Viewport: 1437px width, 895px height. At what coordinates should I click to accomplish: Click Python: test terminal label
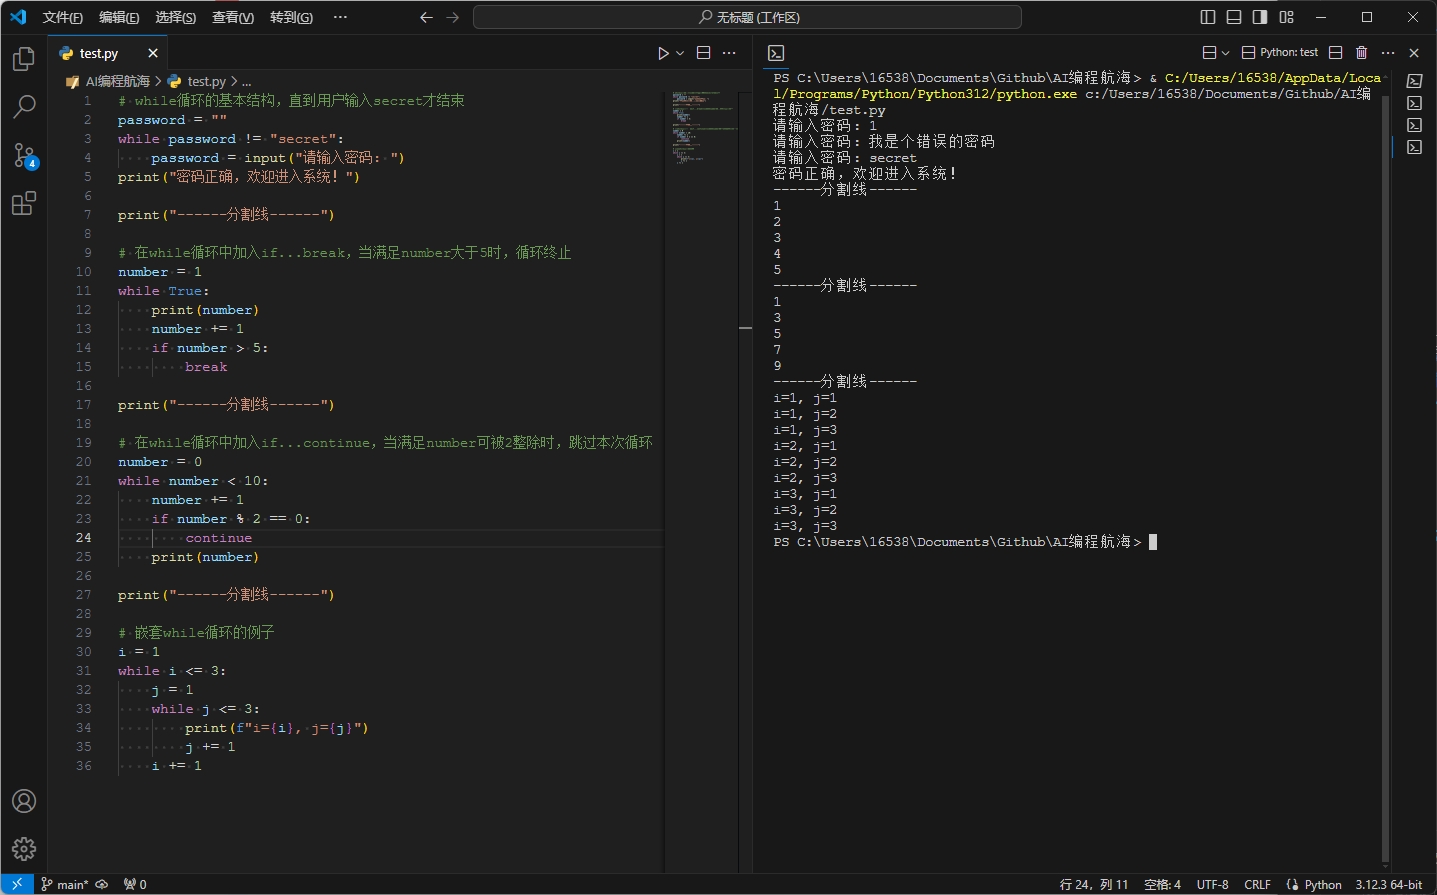click(x=1280, y=52)
